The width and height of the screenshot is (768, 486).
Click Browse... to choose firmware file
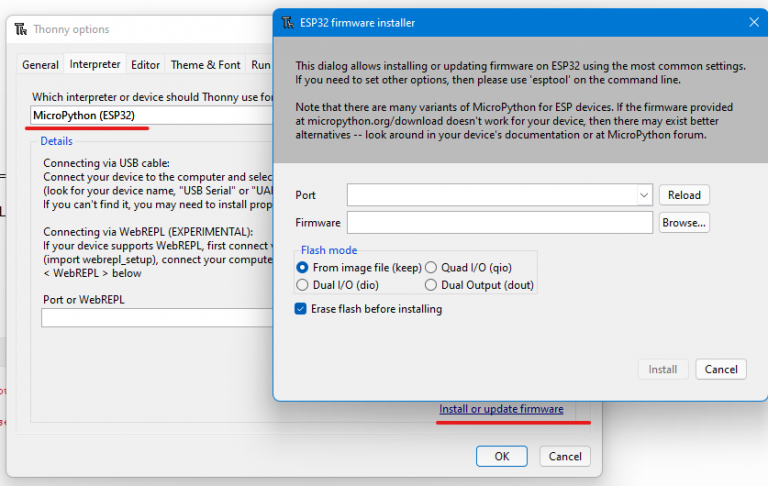(x=684, y=223)
